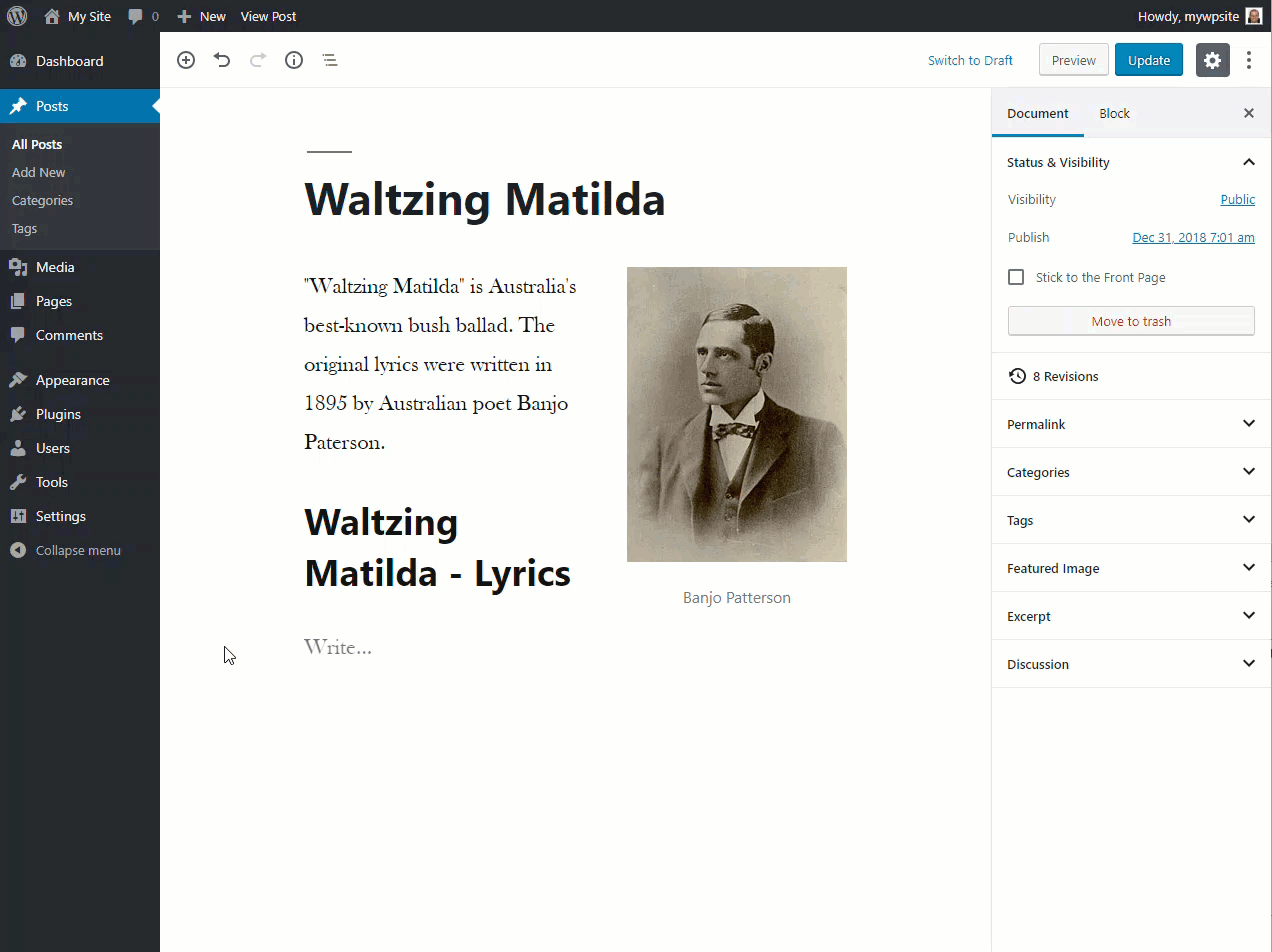Open comments bubble in admin bar

tap(143, 16)
